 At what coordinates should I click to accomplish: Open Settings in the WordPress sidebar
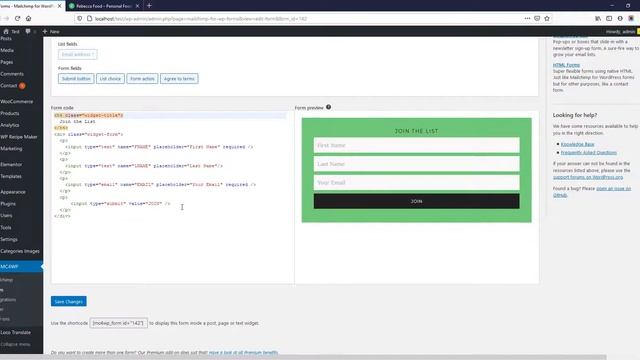tap(9, 239)
